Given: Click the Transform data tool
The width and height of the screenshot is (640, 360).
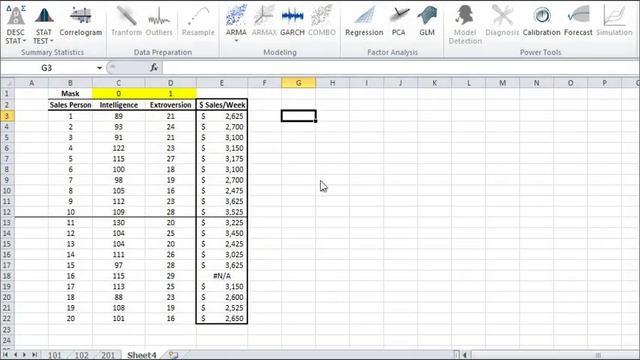Looking at the screenshot, I should 127,21.
